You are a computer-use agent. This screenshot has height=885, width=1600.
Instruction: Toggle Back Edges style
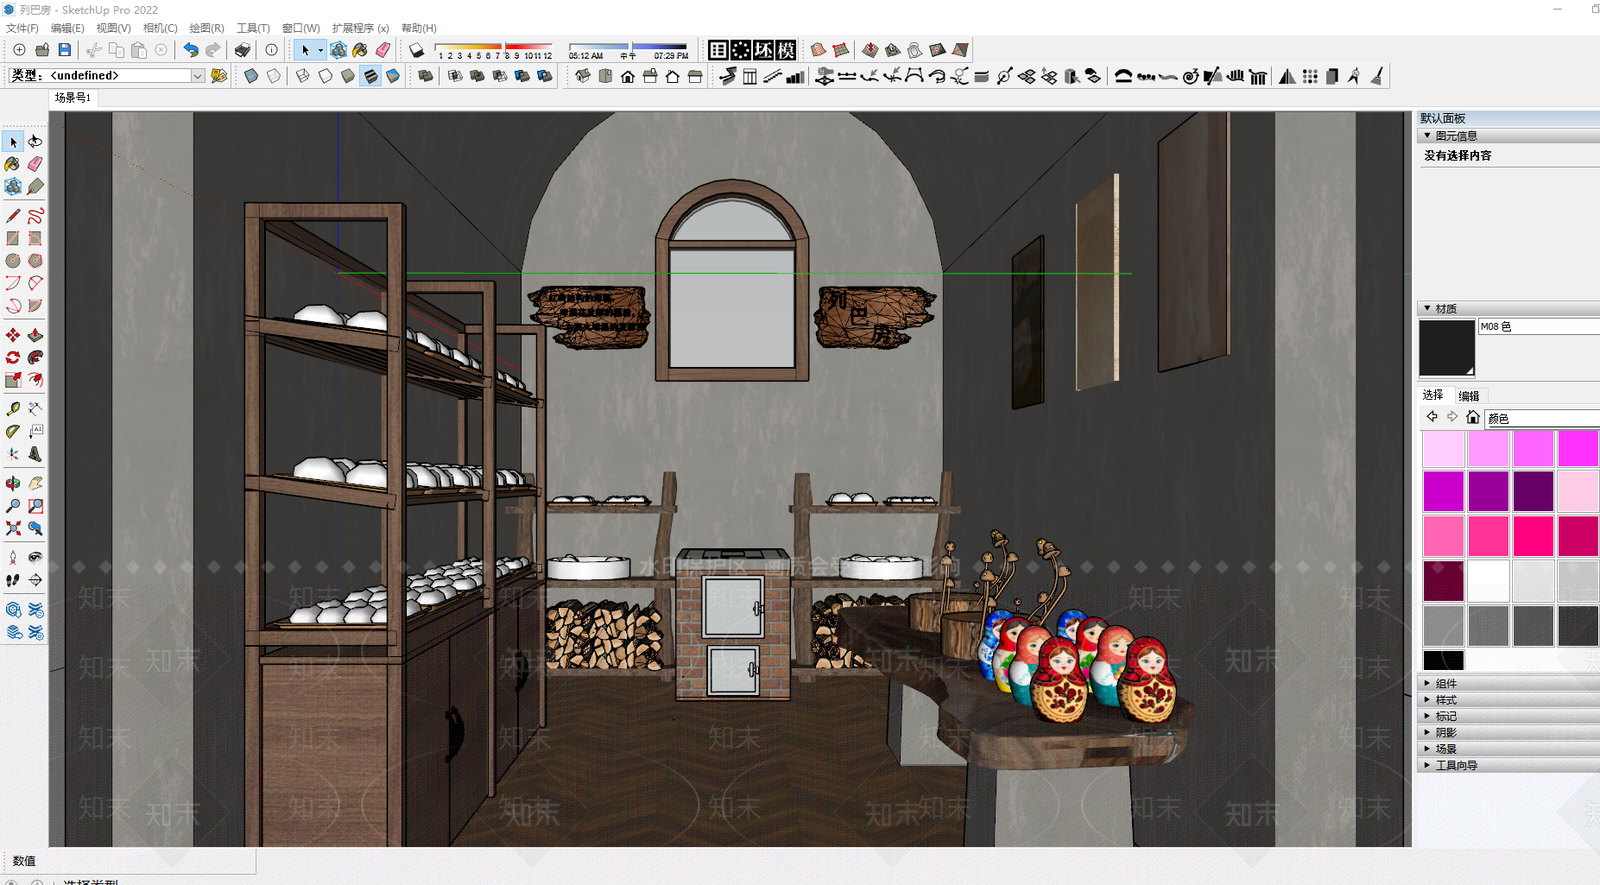(273, 76)
